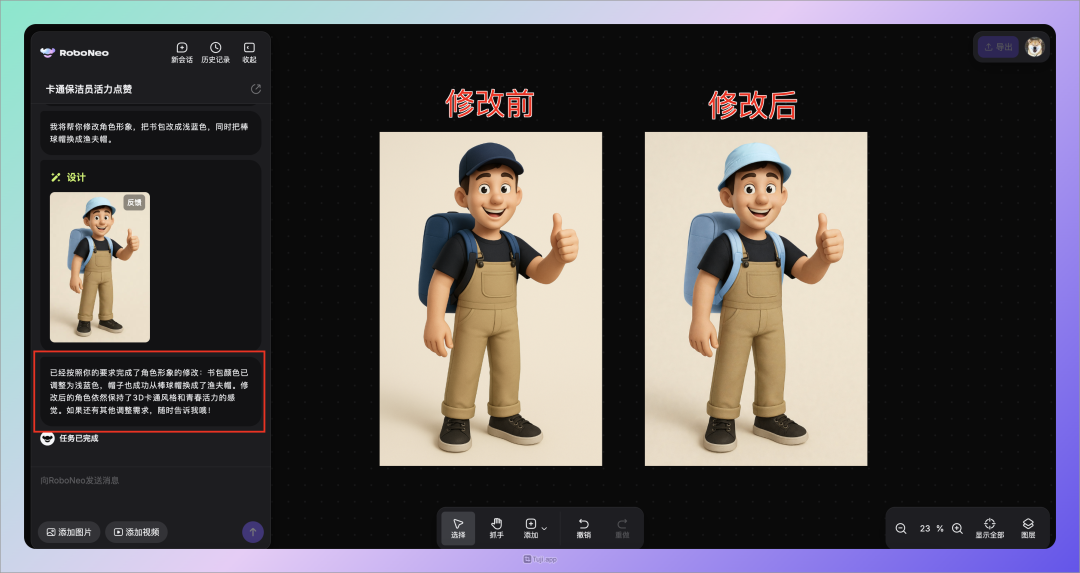The width and height of the screenshot is (1080, 573).
Task: Click the share icon beside conversation title
Action: pyautogui.click(x=255, y=89)
